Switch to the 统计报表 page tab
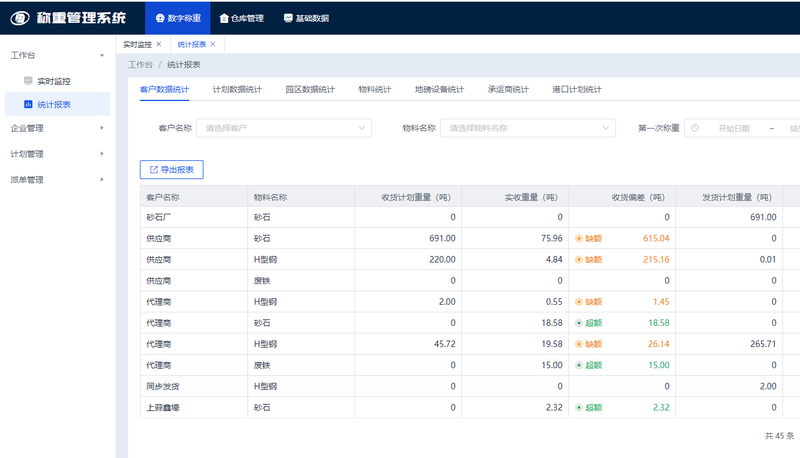Image resolution: width=800 pixels, height=458 pixels. 191,44
